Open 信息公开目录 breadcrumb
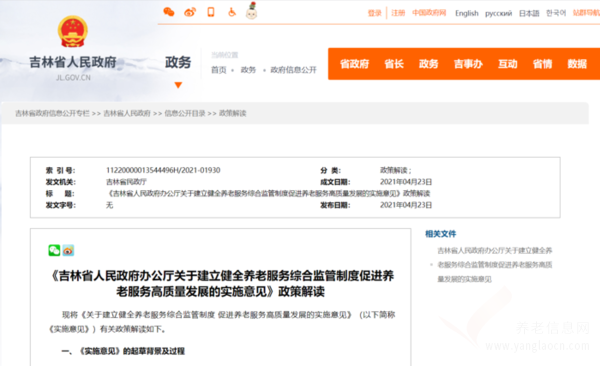600x366 pixels. 185,113
